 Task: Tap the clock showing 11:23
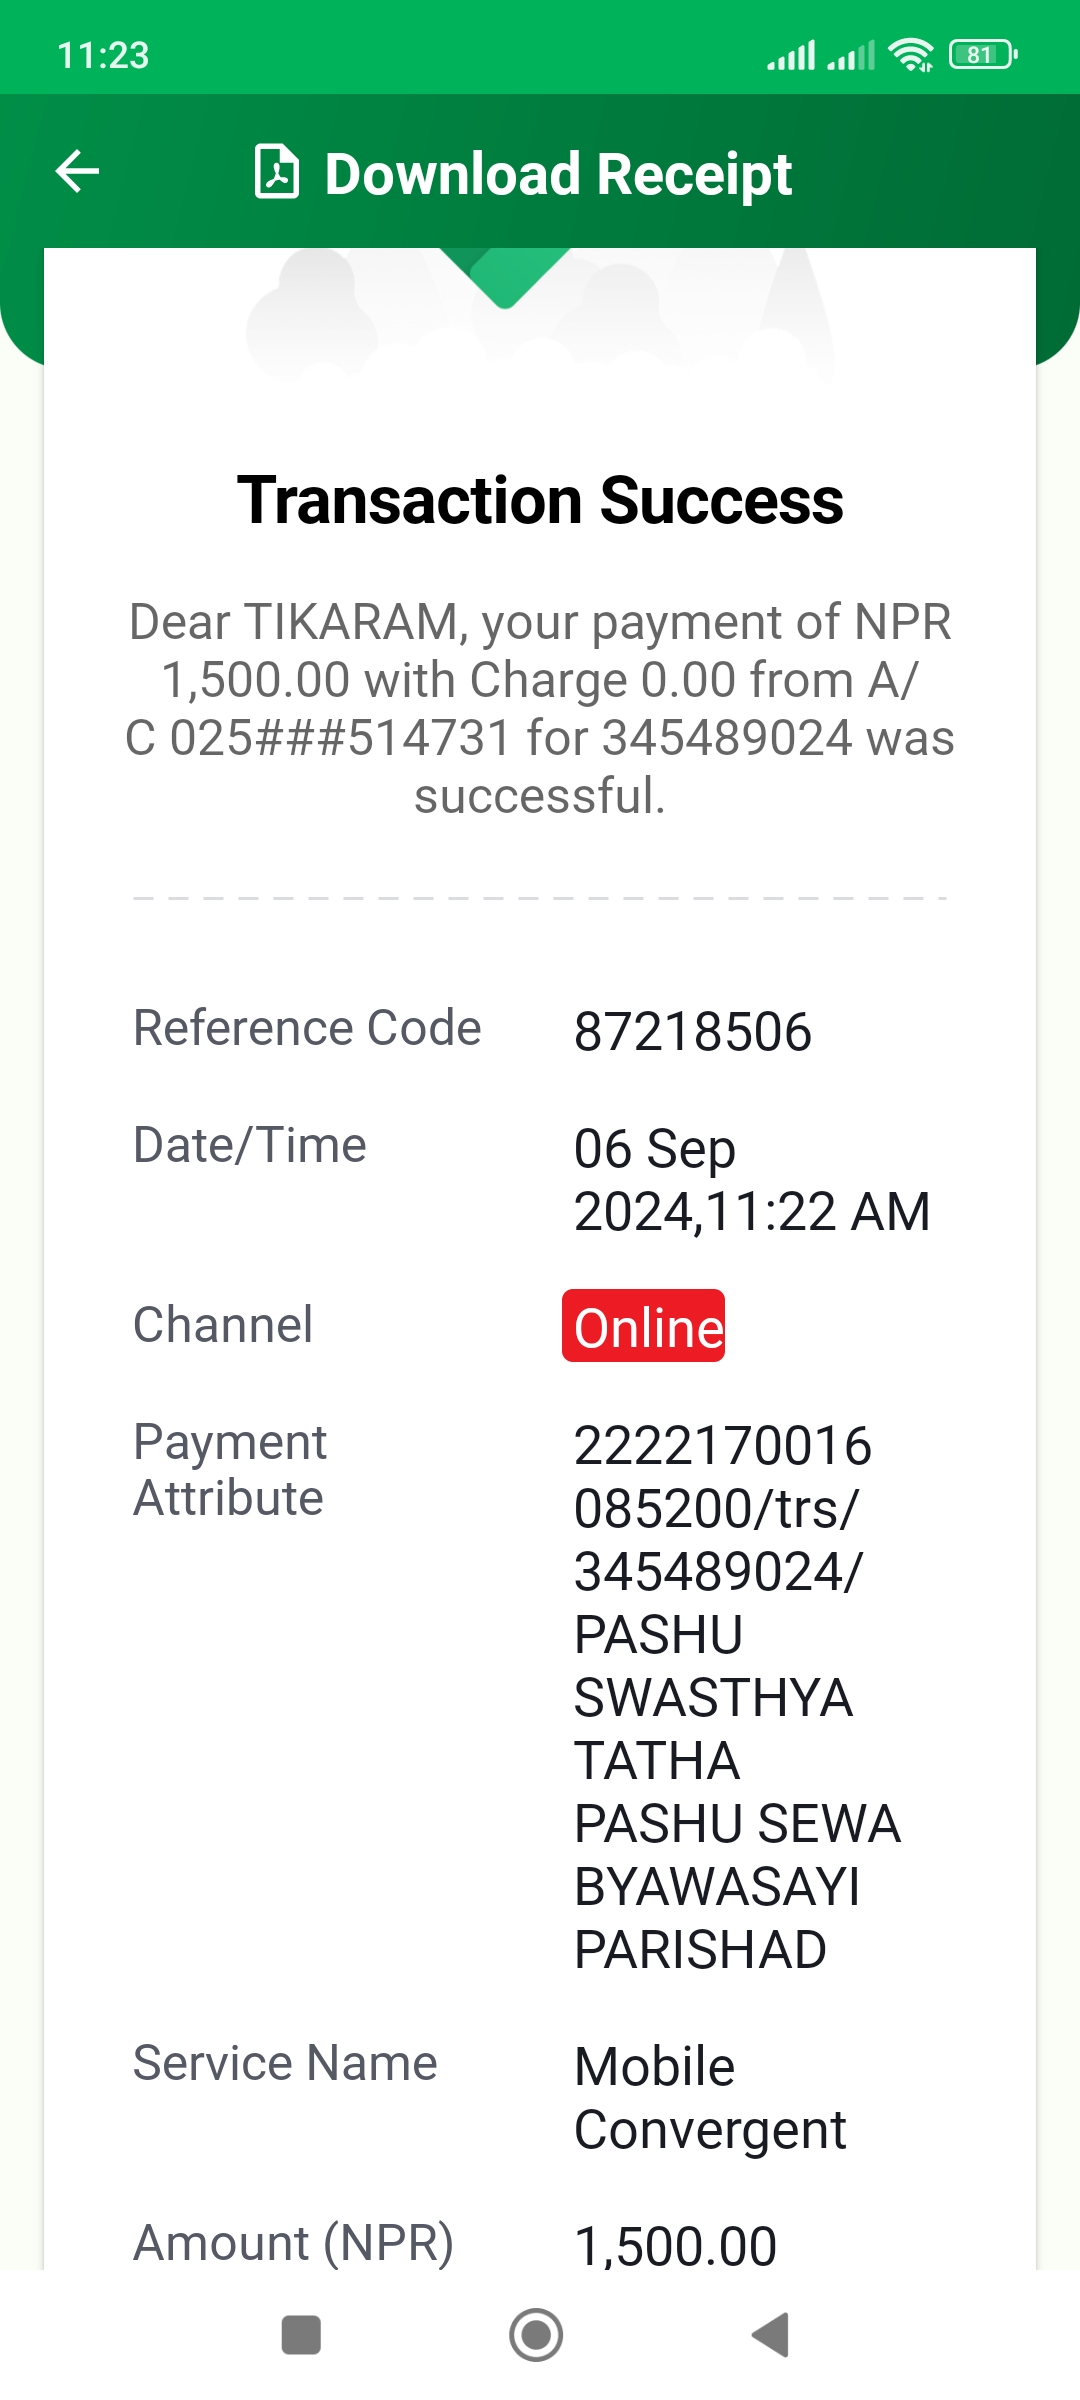pos(103,55)
